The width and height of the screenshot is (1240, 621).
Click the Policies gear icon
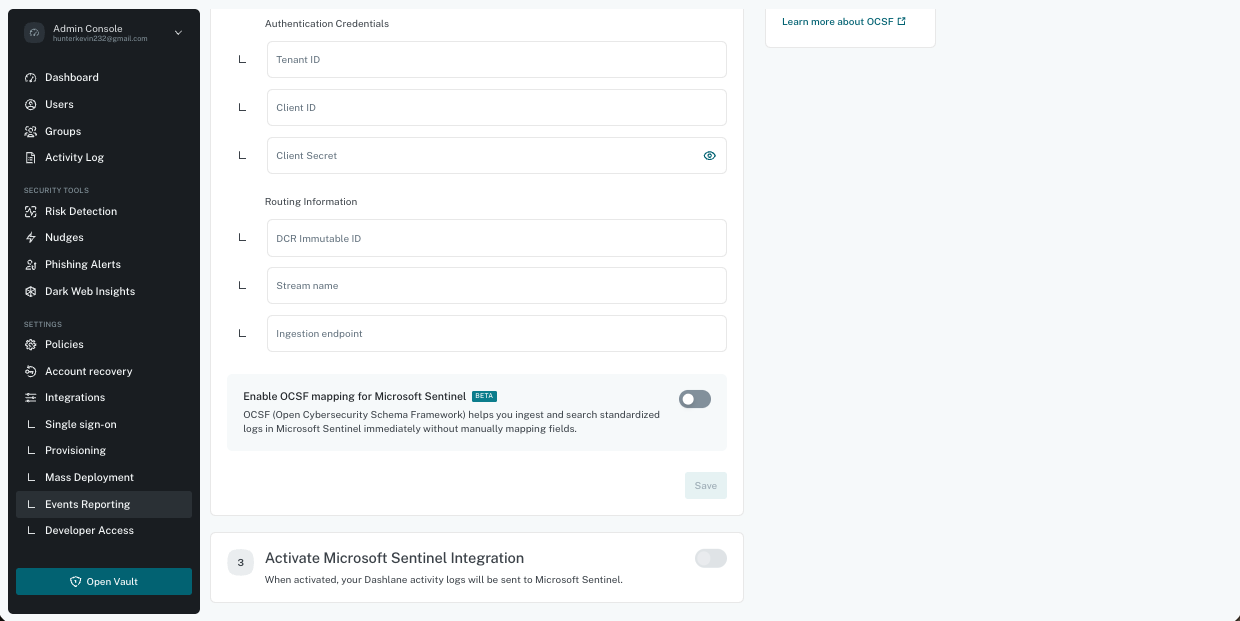tap(31, 344)
